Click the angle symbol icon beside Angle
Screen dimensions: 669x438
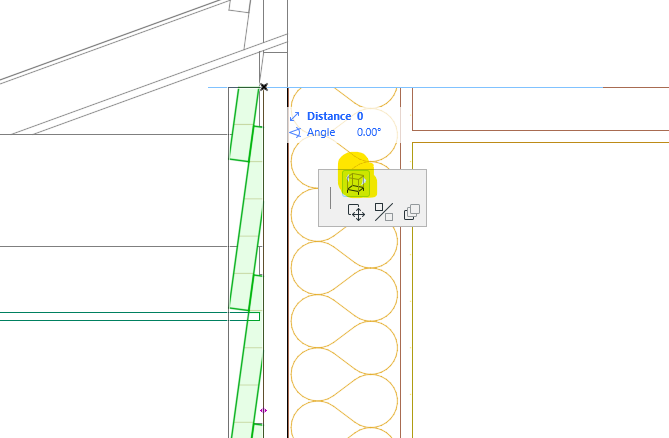point(295,133)
